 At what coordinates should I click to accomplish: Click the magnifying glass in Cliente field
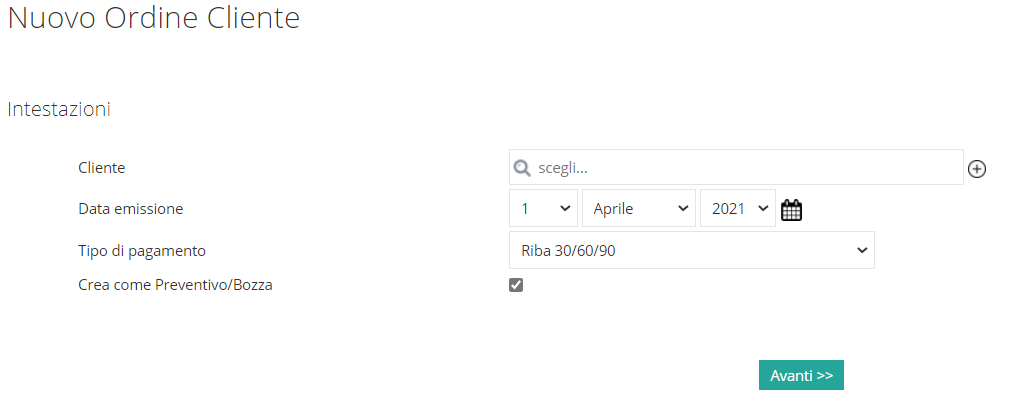pyautogui.click(x=521, y=168)
